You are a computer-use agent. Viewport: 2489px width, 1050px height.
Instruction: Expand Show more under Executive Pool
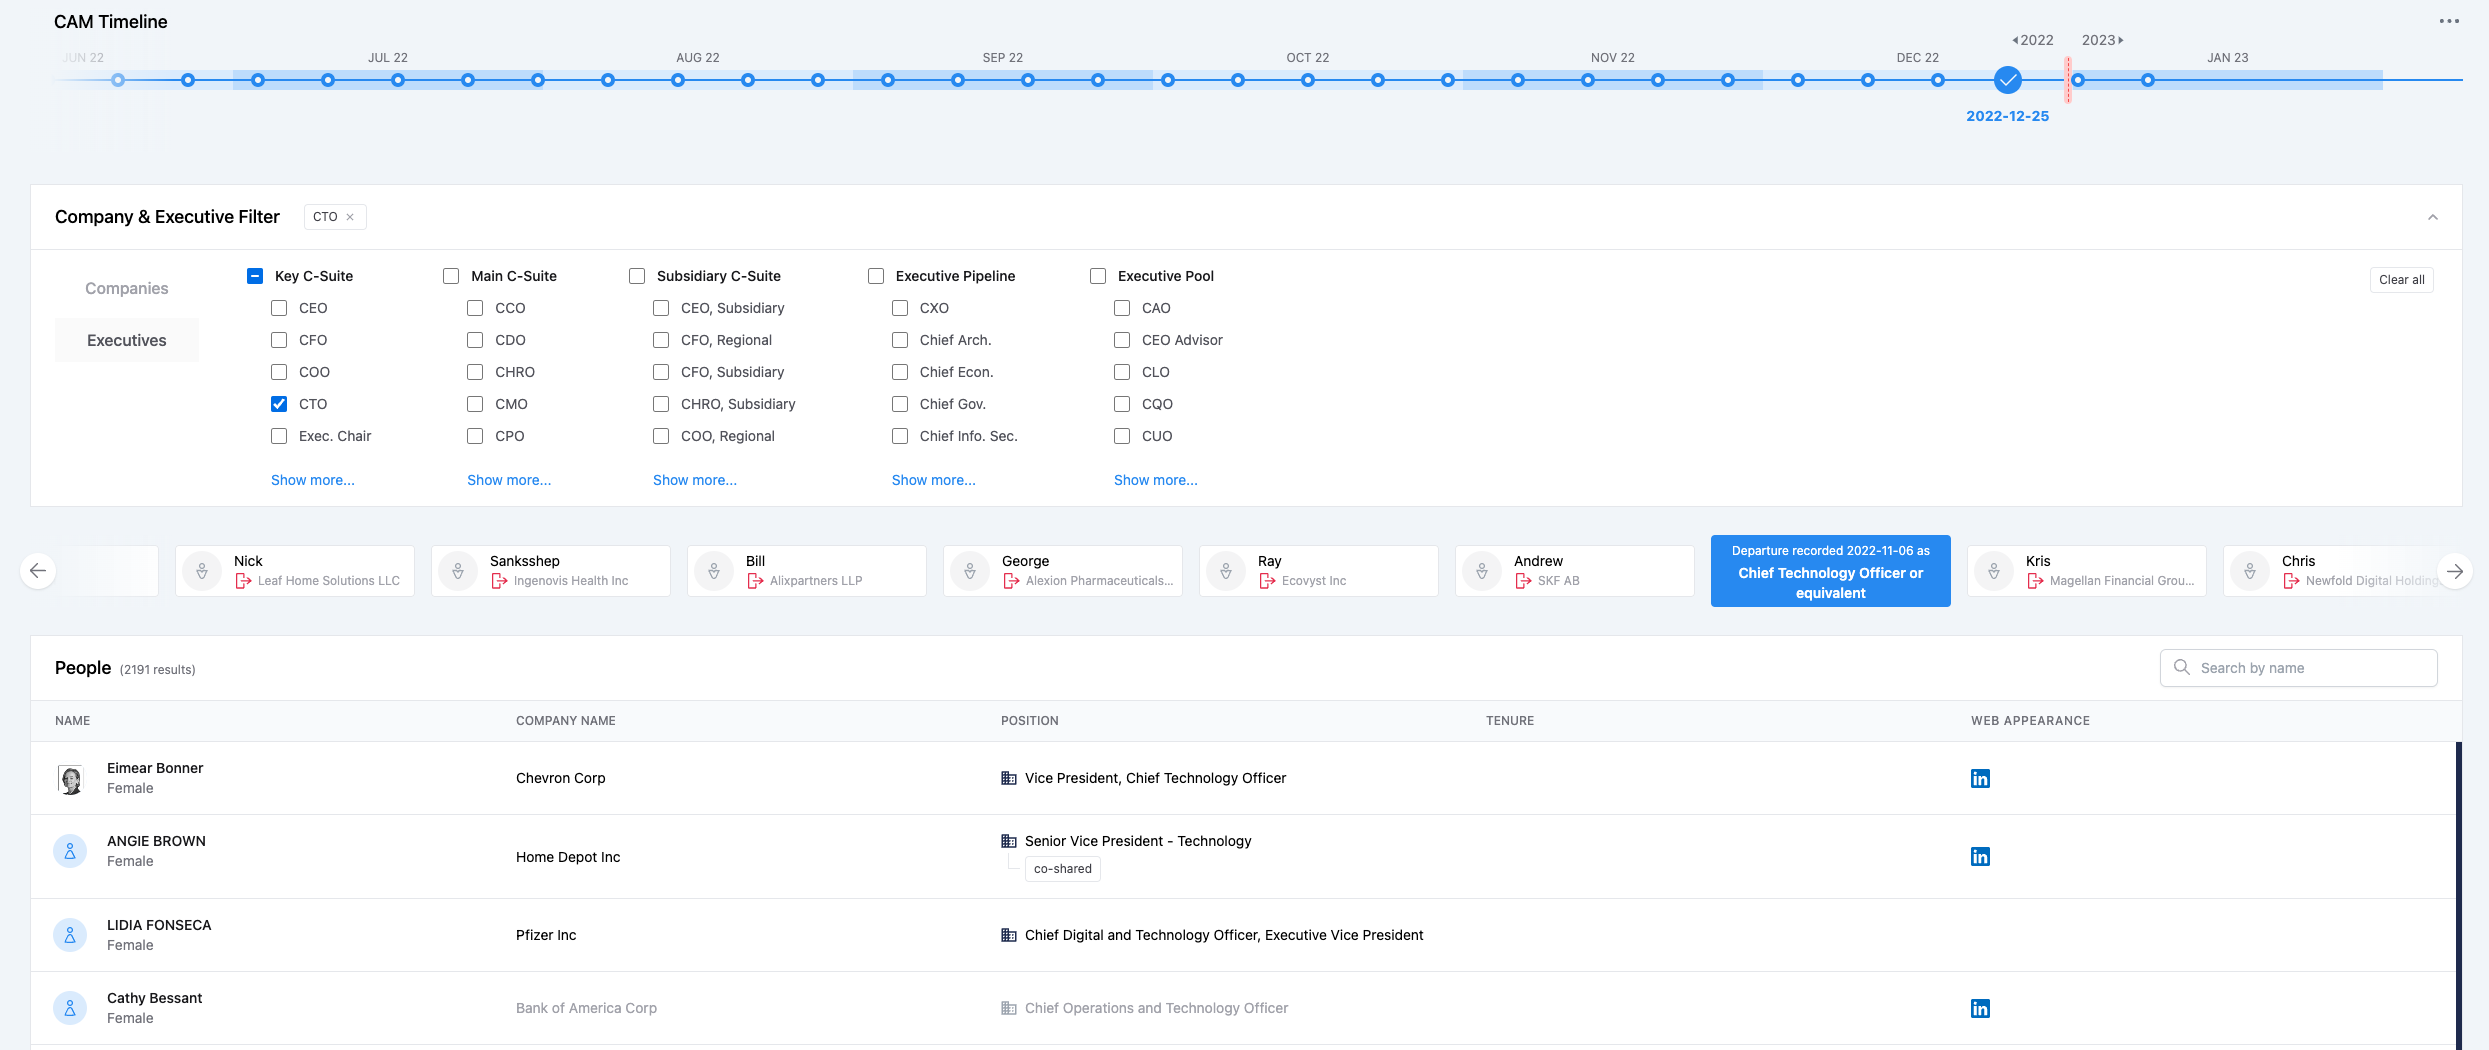[1156, 480]
